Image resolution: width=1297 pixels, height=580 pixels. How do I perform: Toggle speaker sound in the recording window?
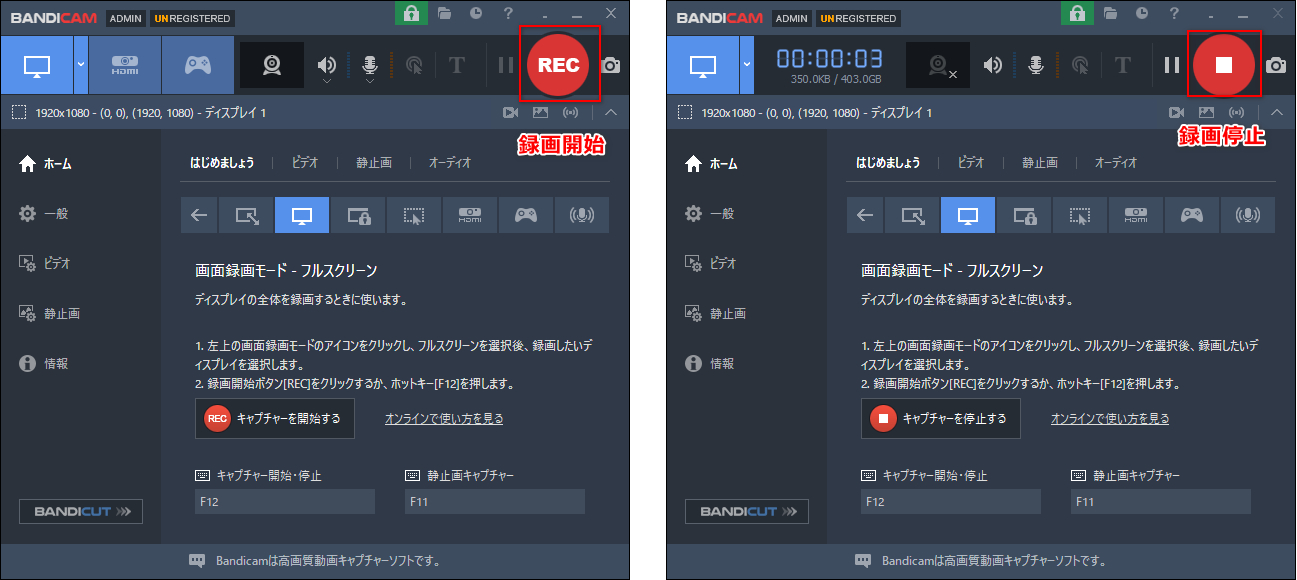coord(993,65)
